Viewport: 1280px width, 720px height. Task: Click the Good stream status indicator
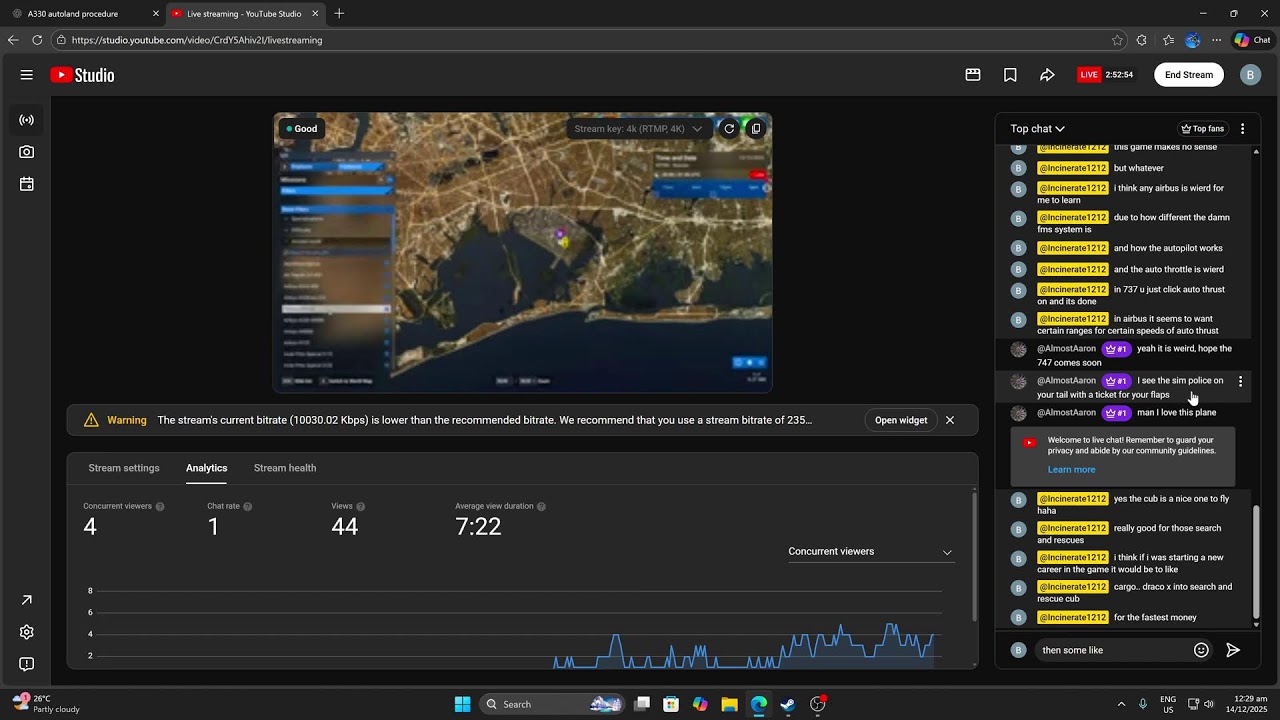(302, 129)
